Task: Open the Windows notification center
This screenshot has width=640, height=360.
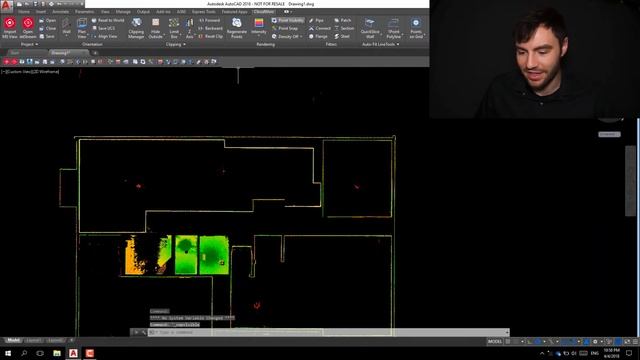Action: click(x=630, y=353)
